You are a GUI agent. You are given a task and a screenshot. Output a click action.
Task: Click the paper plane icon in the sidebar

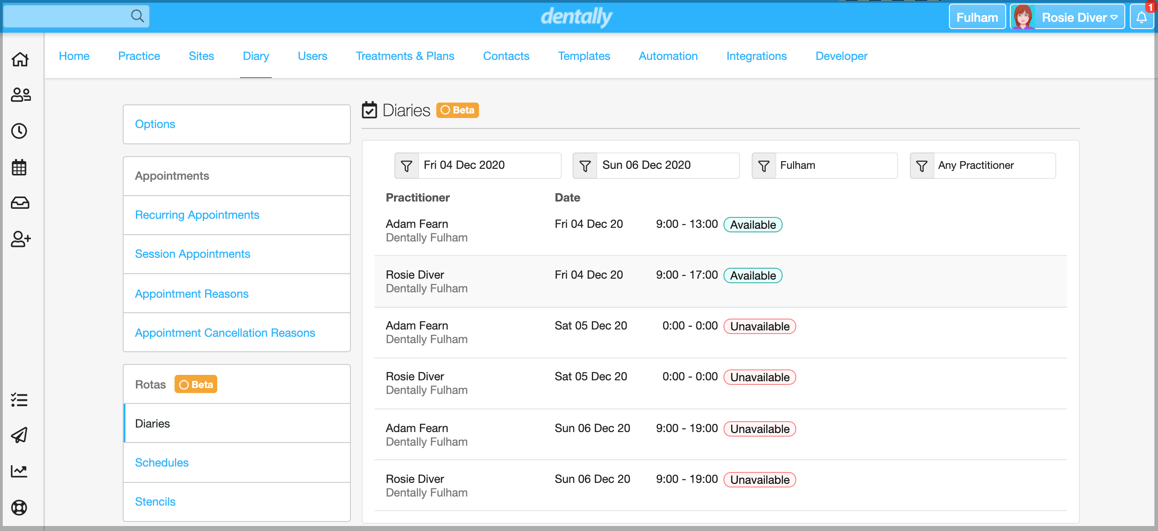pos(20,435)
